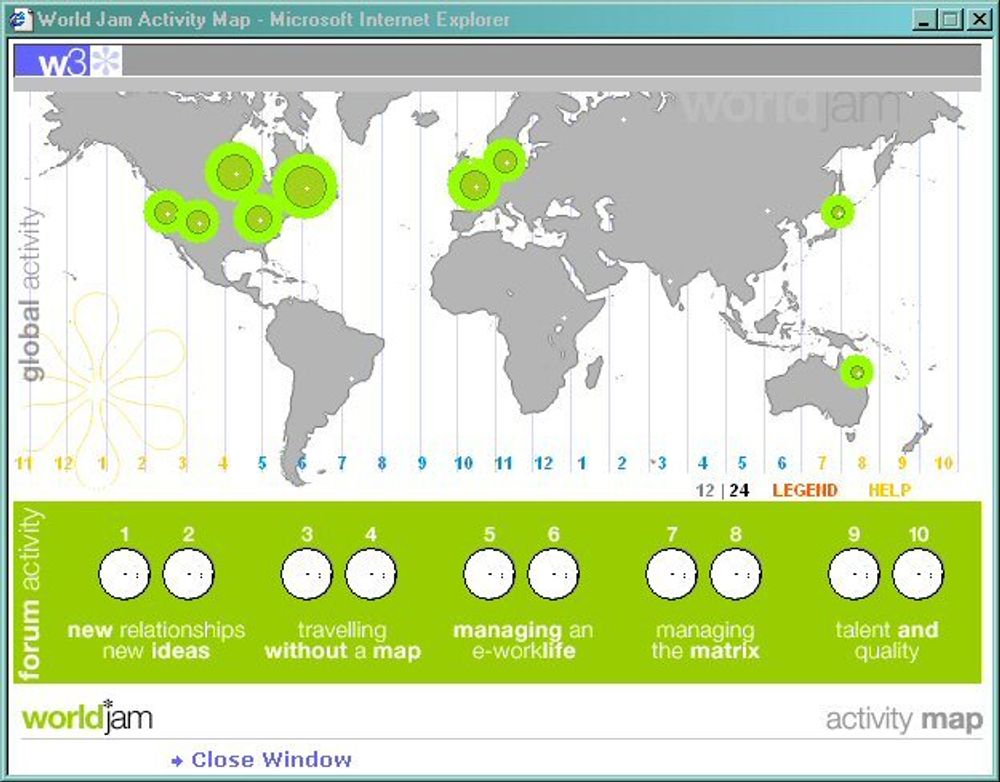View forum 6 activity circle
The image size is (1000, 782).
click(x=554, y=574)
